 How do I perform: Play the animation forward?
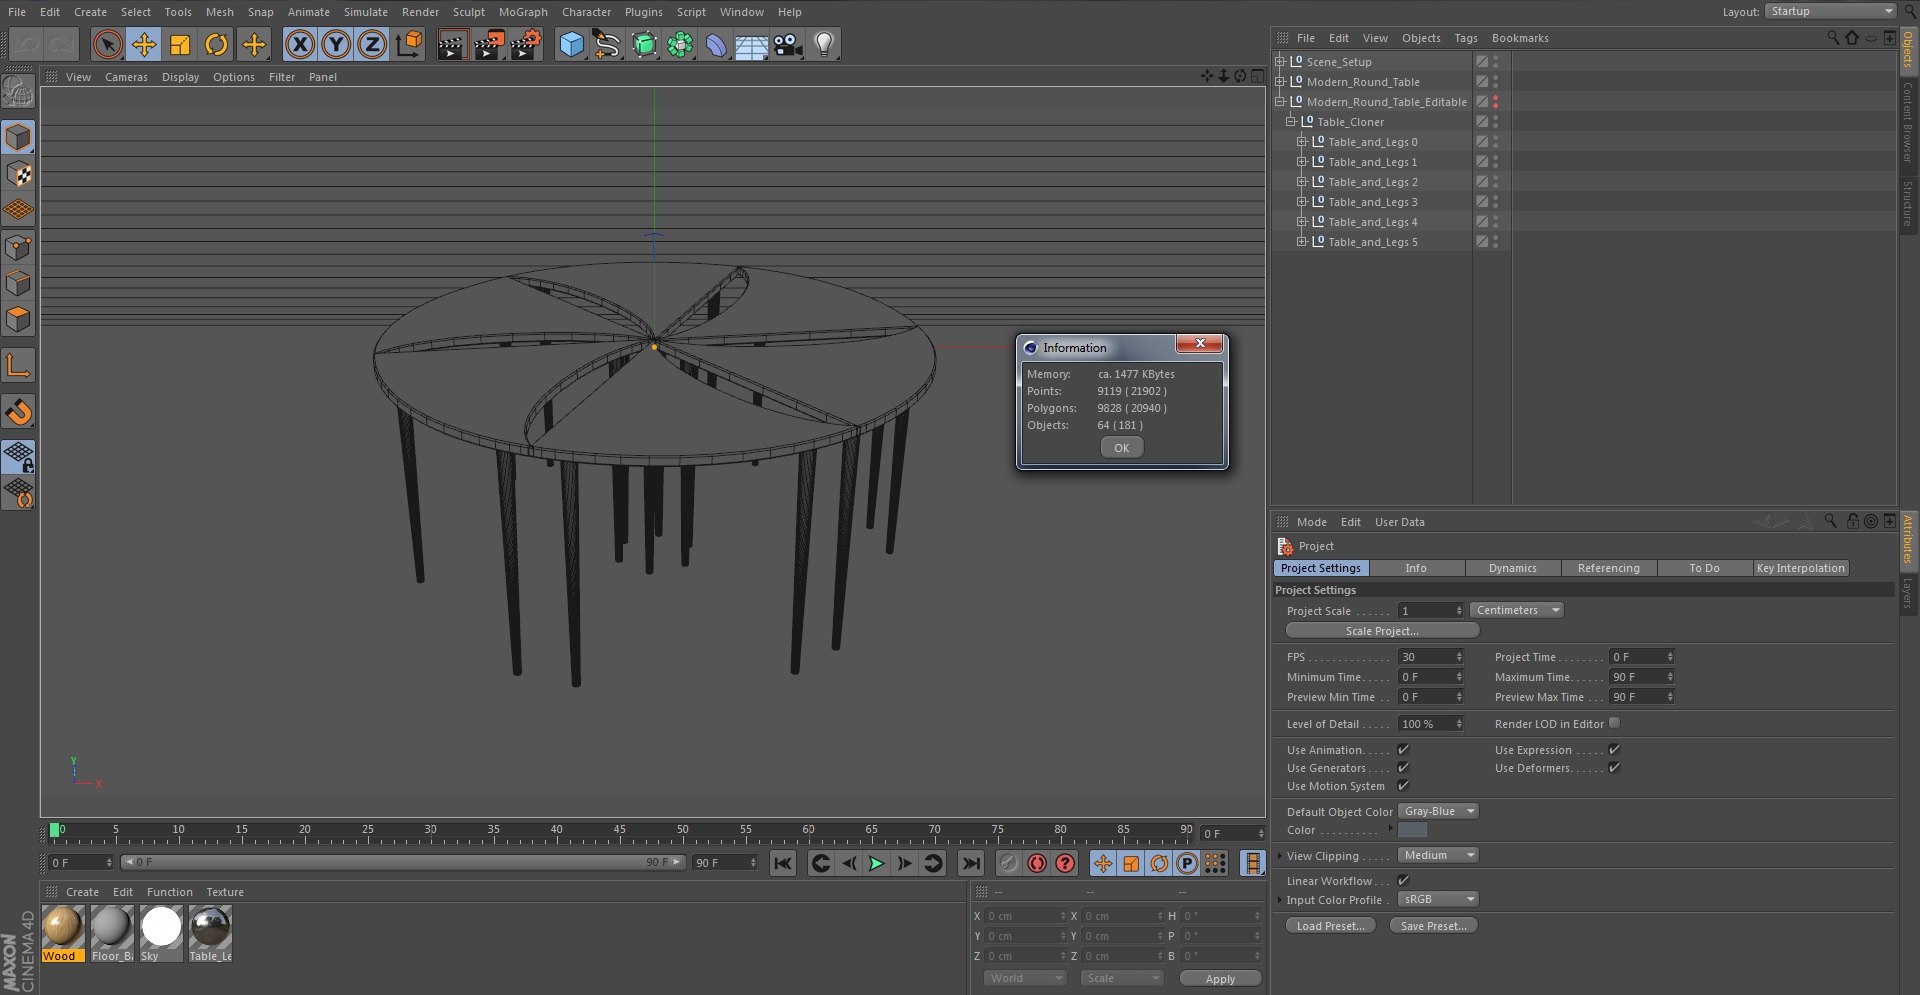[876, 863]
